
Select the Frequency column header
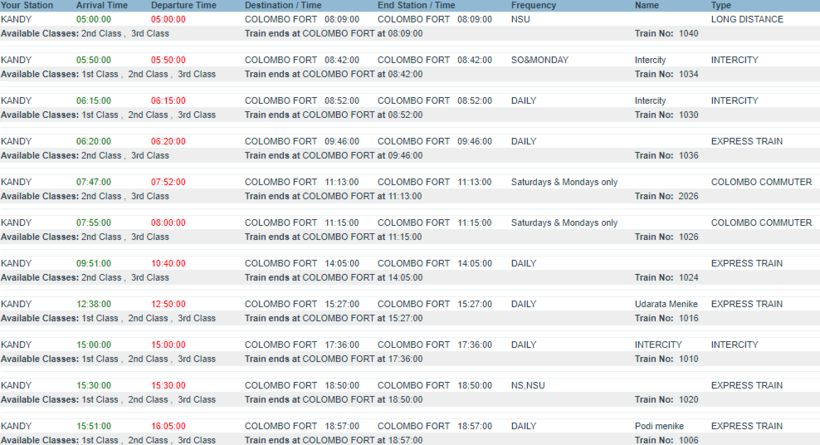pos(534,5)
